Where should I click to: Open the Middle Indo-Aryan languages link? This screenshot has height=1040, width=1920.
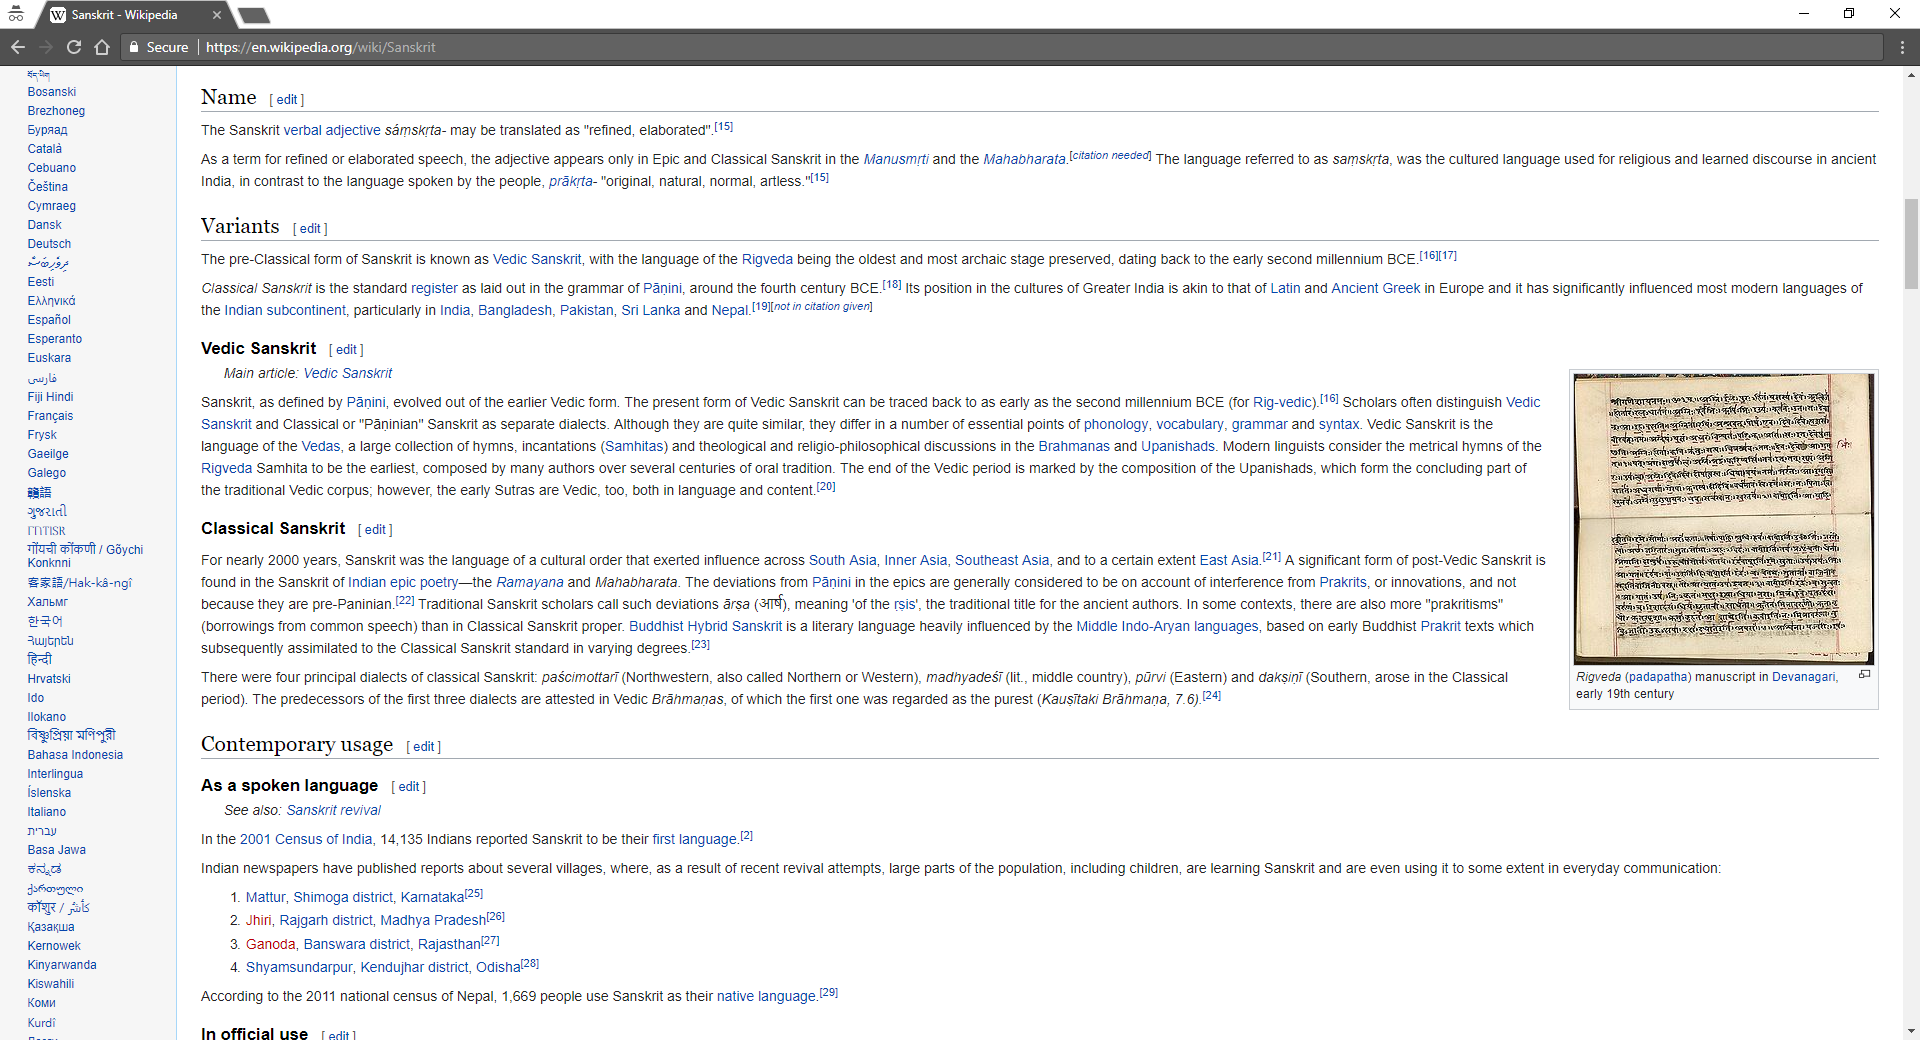(x=1168, y=626)
